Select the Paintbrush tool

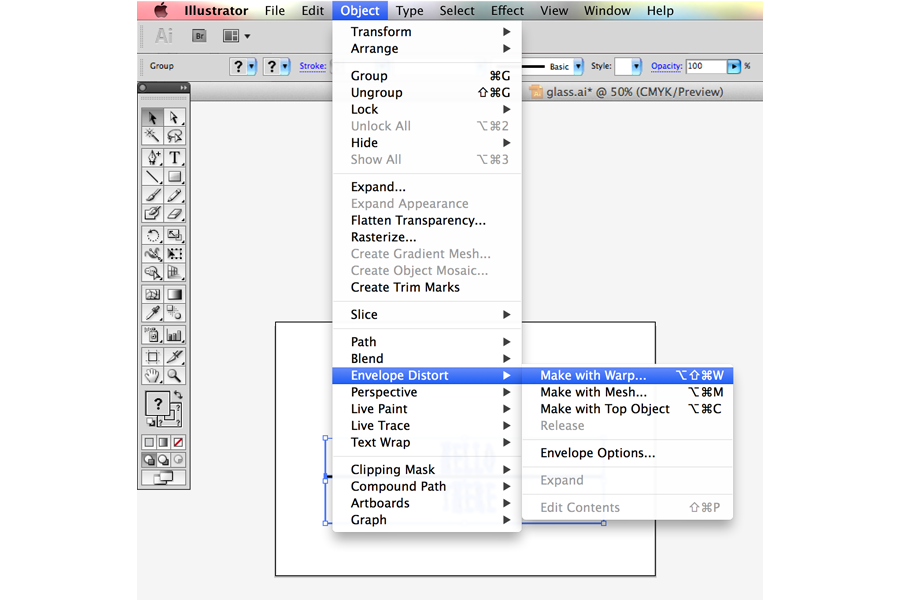(153, 195)
